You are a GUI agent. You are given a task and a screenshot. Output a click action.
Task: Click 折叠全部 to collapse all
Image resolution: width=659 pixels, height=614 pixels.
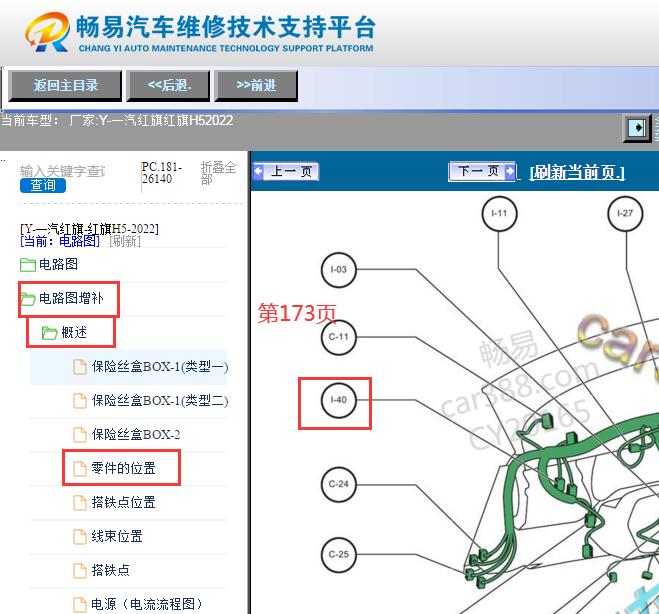[x=218, y=173]
